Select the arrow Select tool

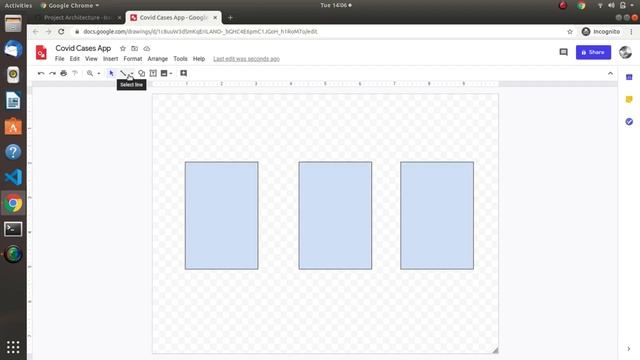tap(111, 73)
